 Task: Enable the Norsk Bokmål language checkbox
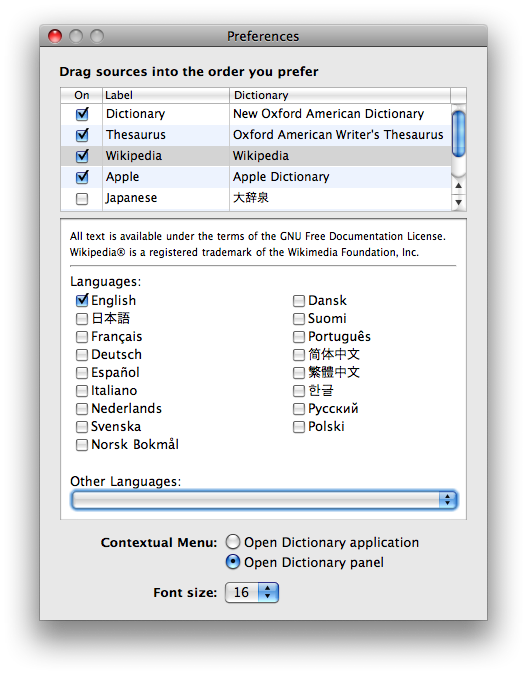pyautogui.click(x=82, y=445)
